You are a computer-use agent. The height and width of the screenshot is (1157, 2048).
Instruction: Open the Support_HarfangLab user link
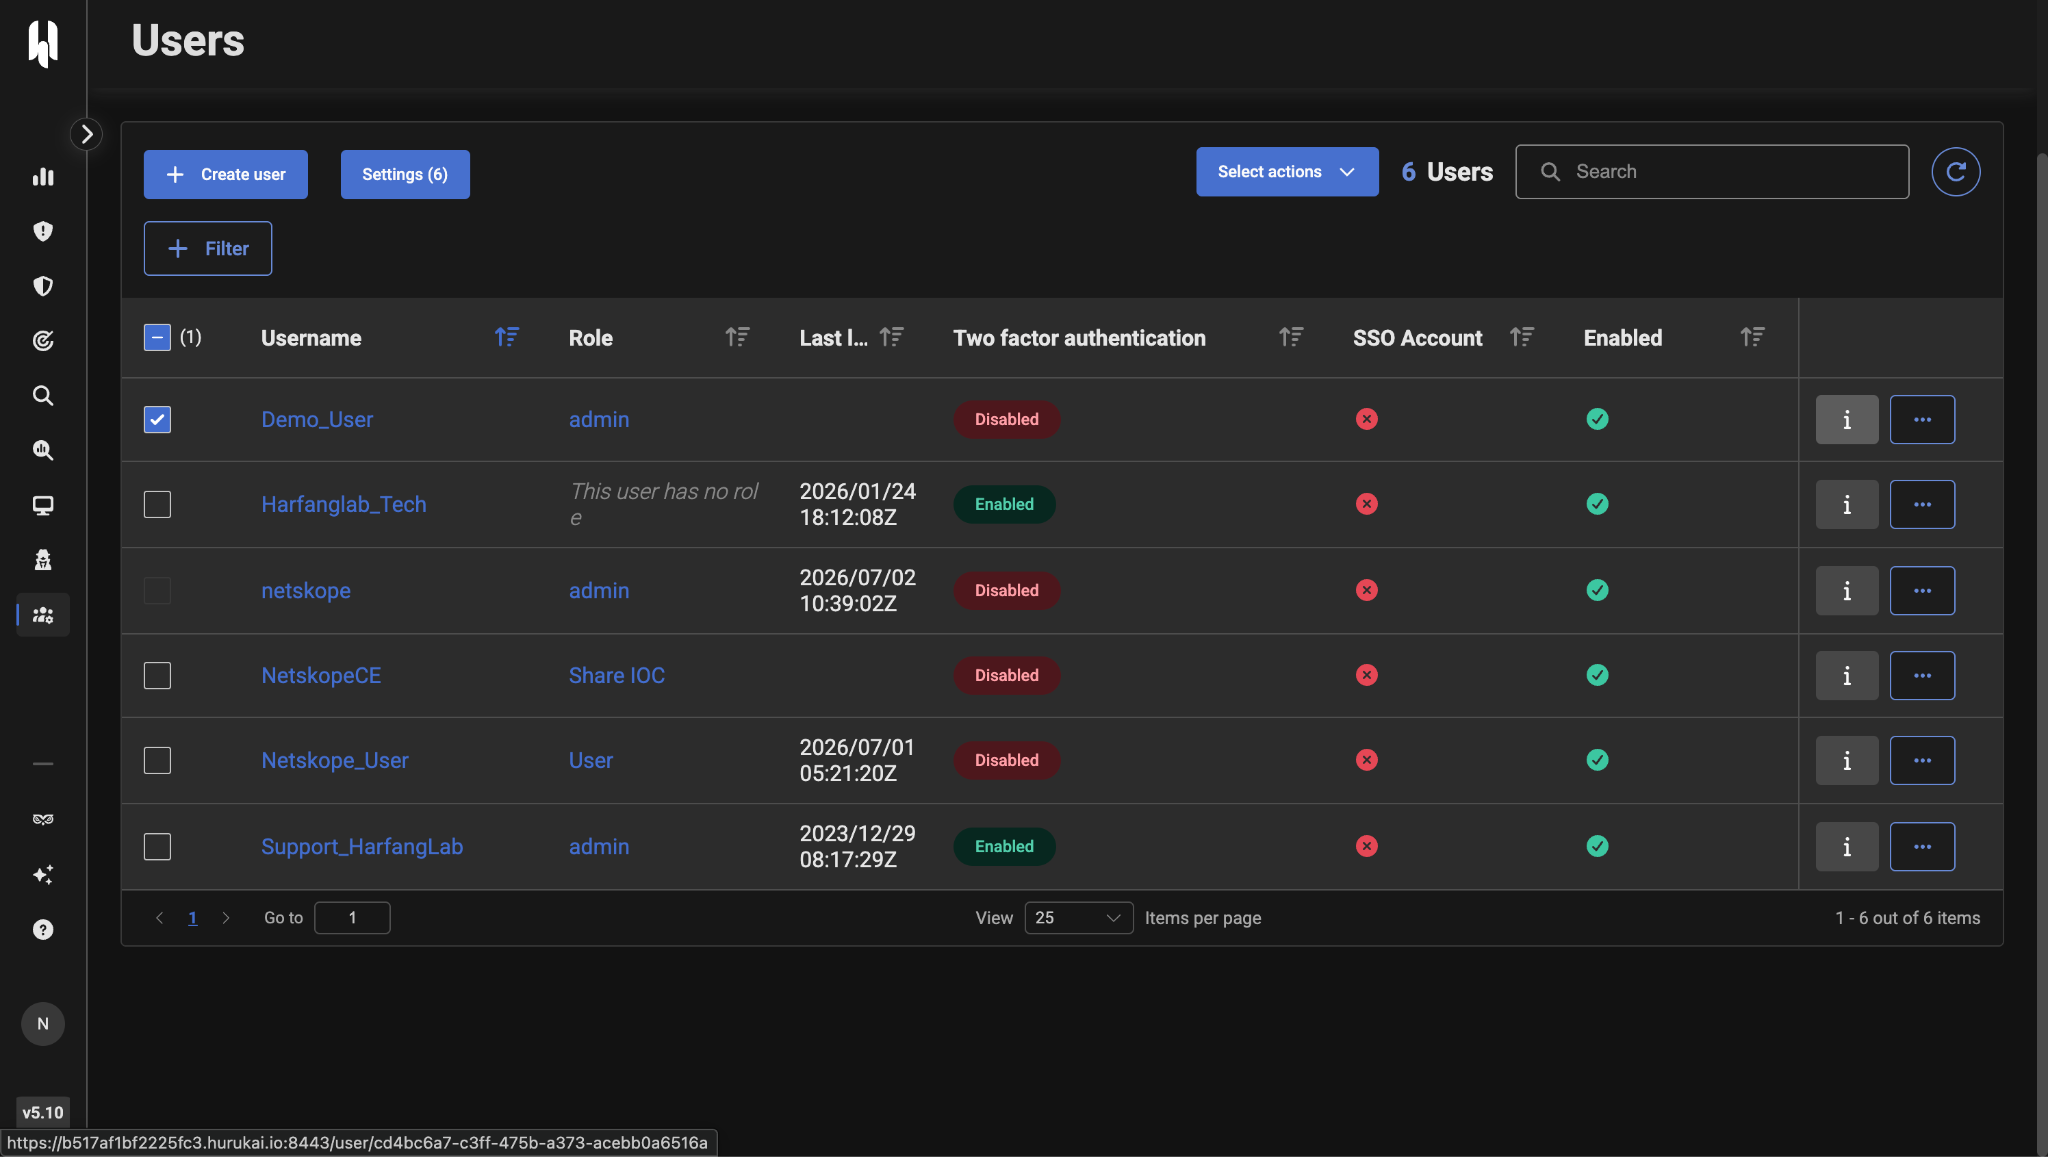pos(362,847)
